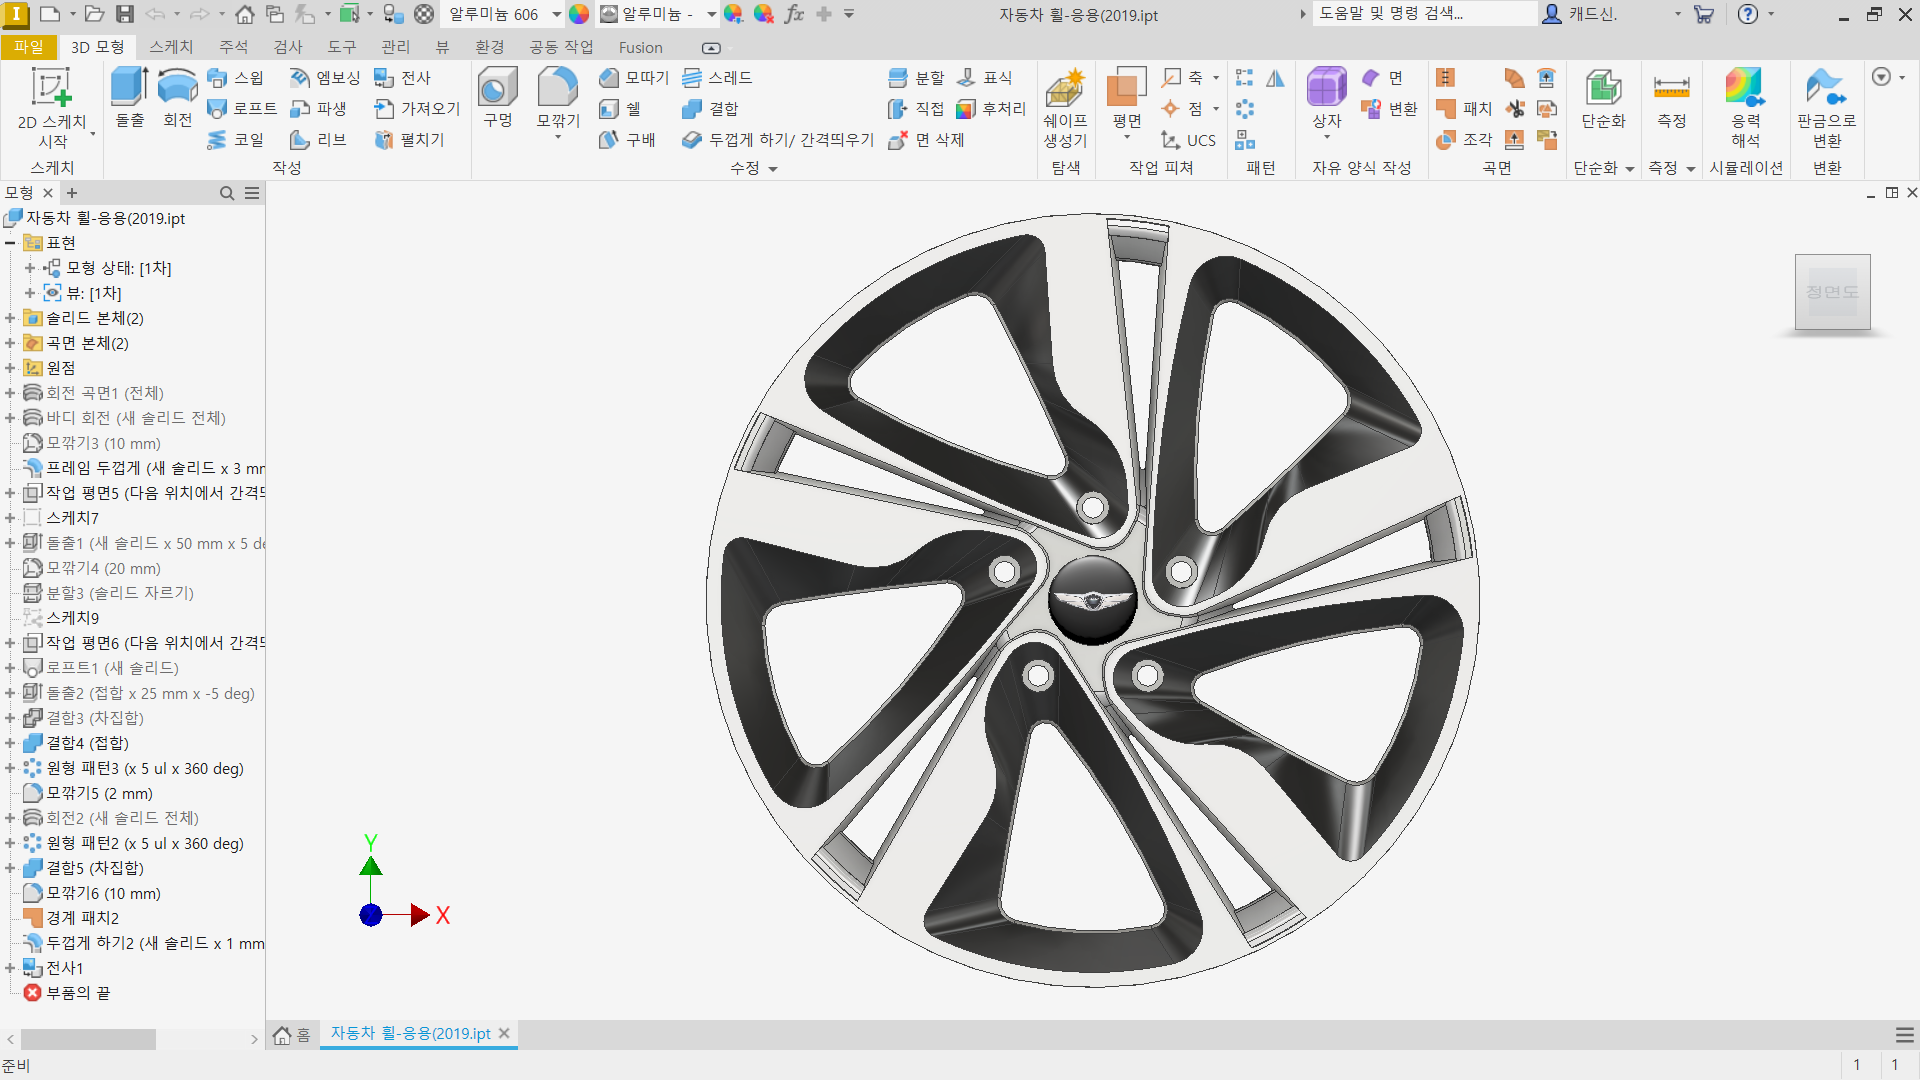Viewport: 1920px width, 1080px height.
Task: Click the UCS tool
Action: tap(1189, 140)
